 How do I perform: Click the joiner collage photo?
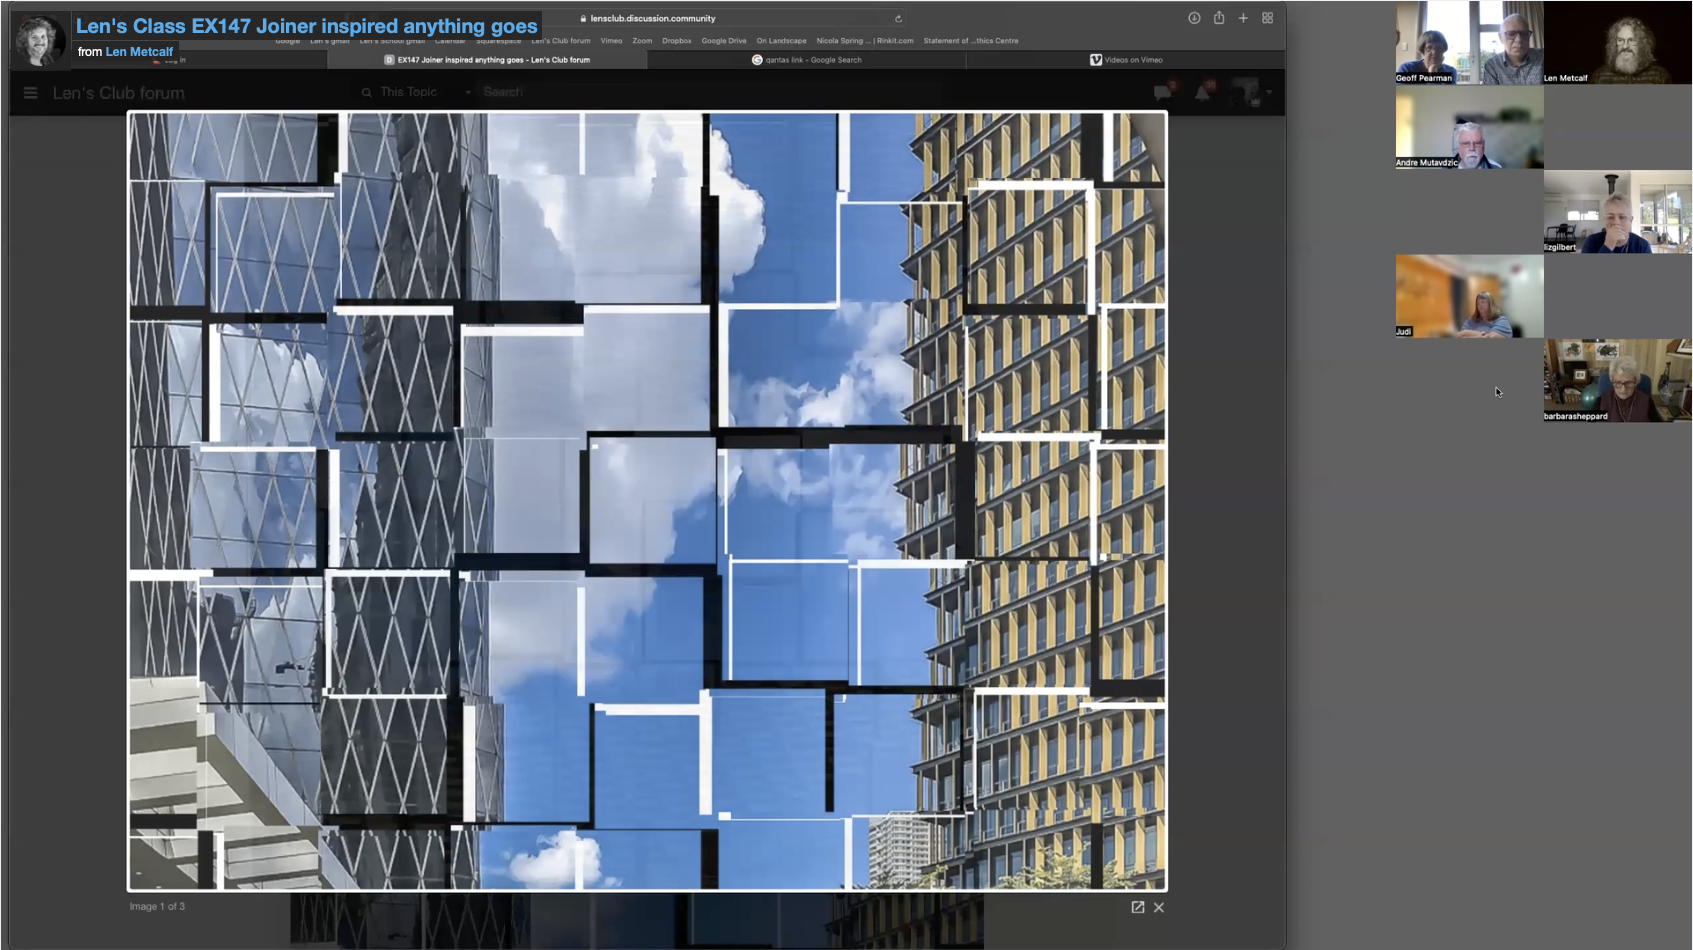tap(647, 501)
